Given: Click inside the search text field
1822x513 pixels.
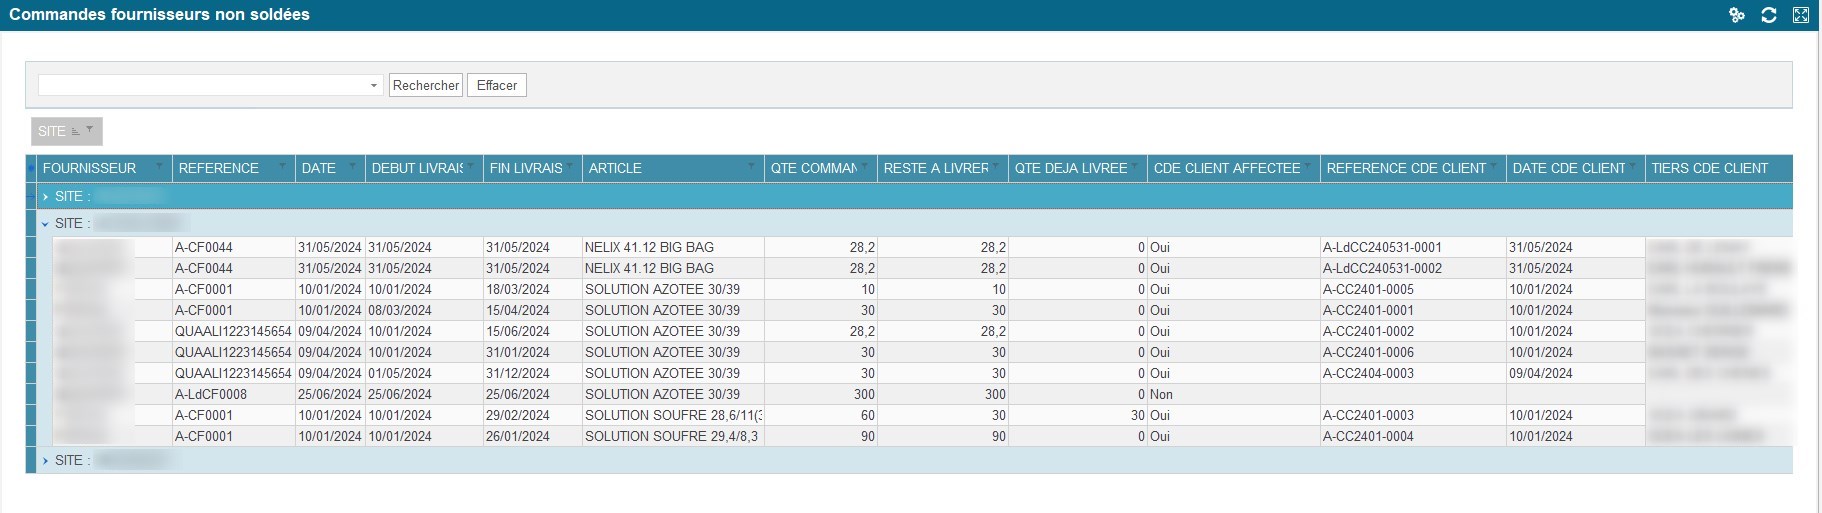Looking at the screenshot, I should pos(202,86).
